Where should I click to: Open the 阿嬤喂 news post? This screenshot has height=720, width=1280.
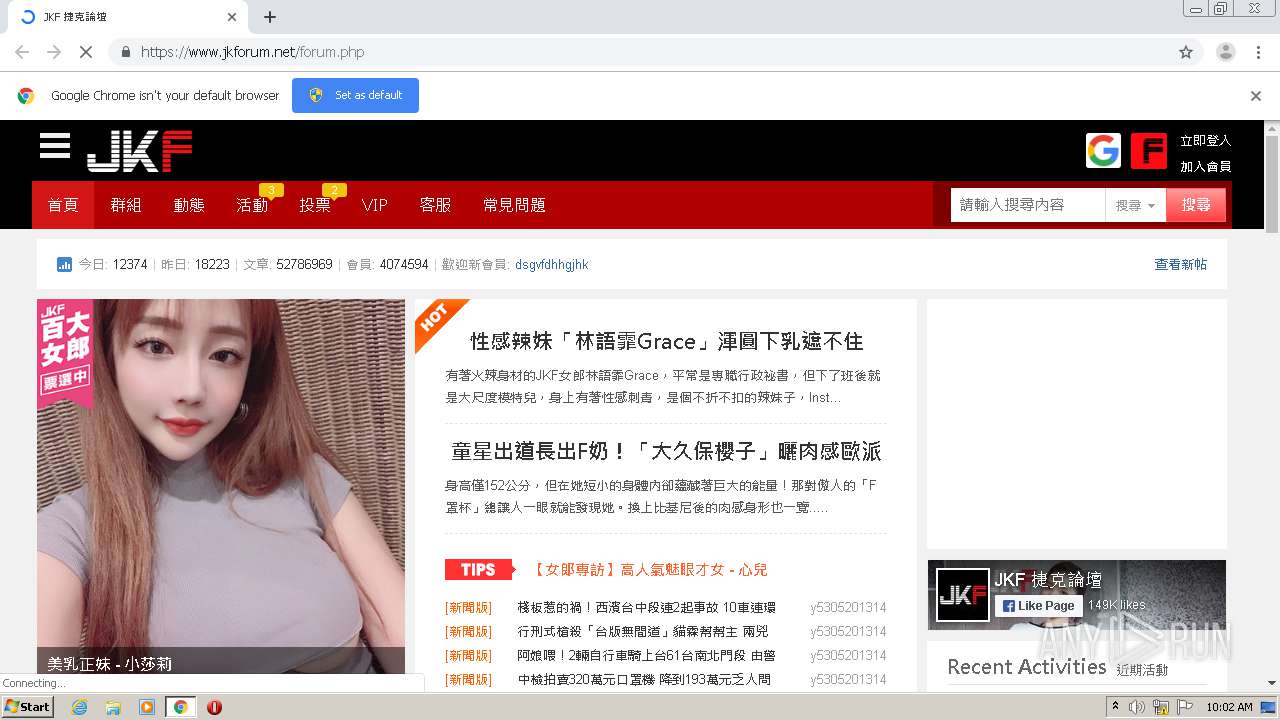coord(646,656)
